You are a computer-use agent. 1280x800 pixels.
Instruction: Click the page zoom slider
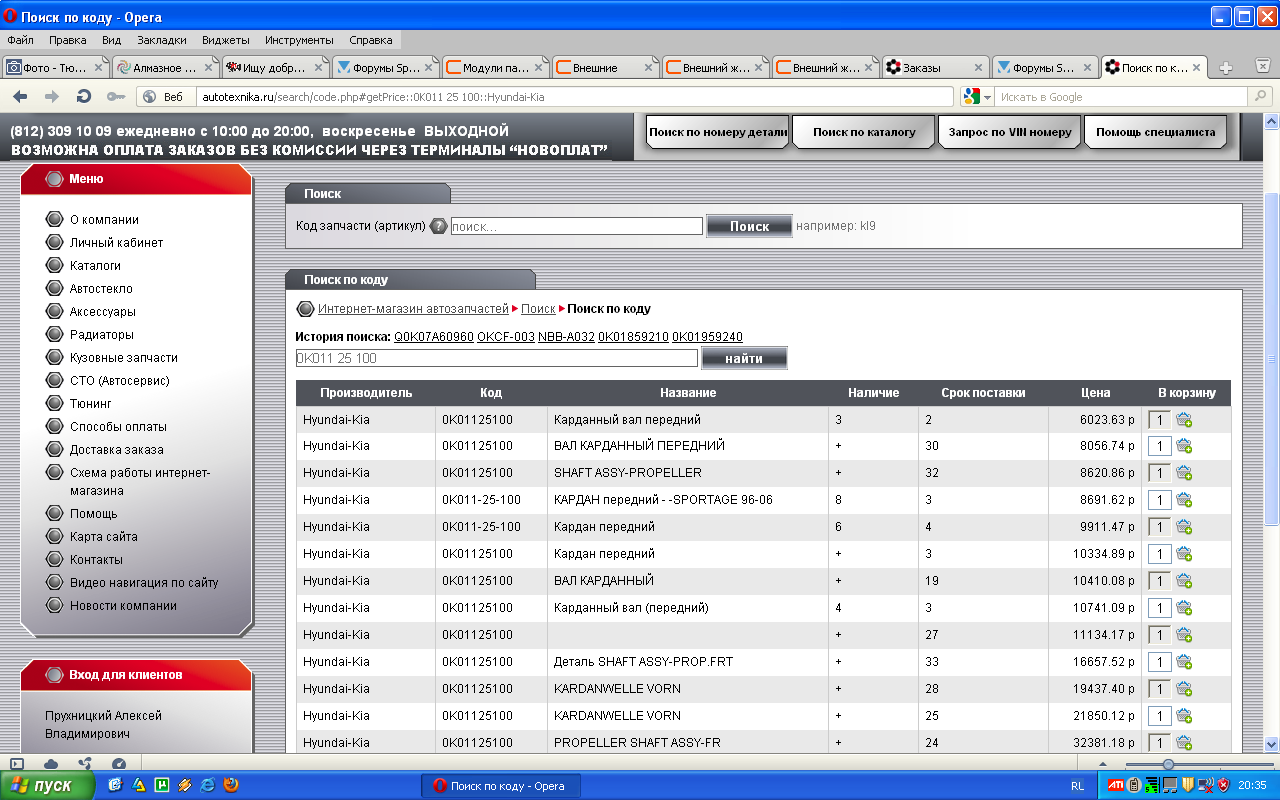pos(1167,764)
